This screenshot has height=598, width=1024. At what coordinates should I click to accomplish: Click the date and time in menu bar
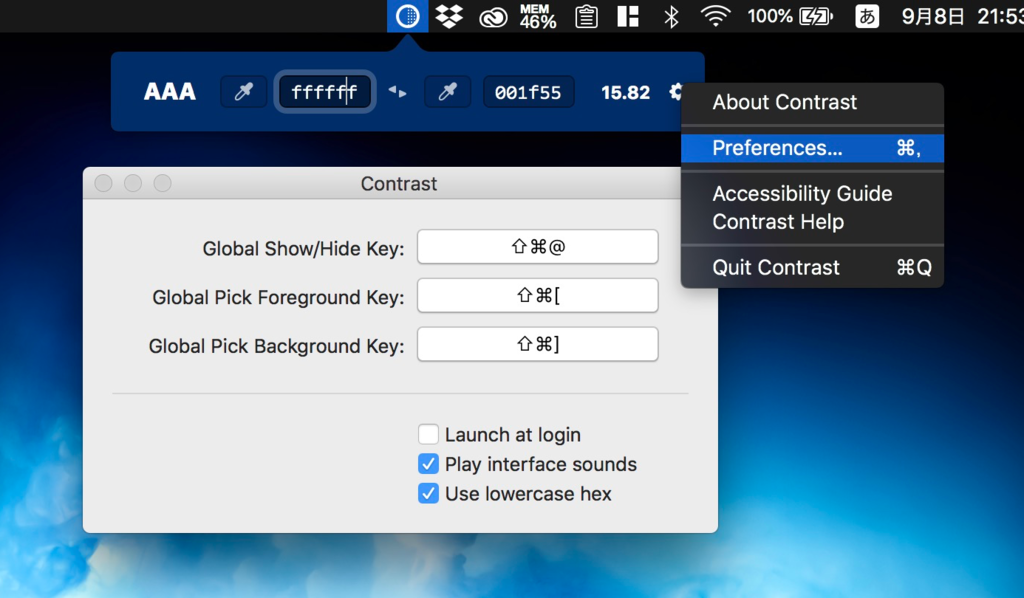(963, 16)
